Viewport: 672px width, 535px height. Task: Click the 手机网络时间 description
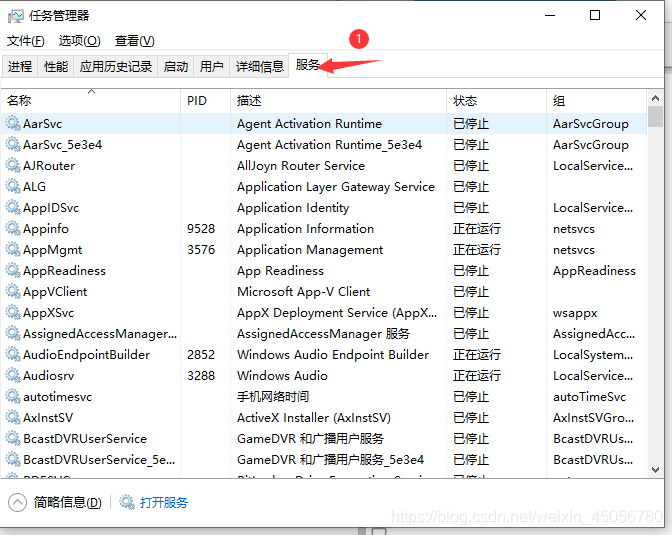[x=273, y=397]
